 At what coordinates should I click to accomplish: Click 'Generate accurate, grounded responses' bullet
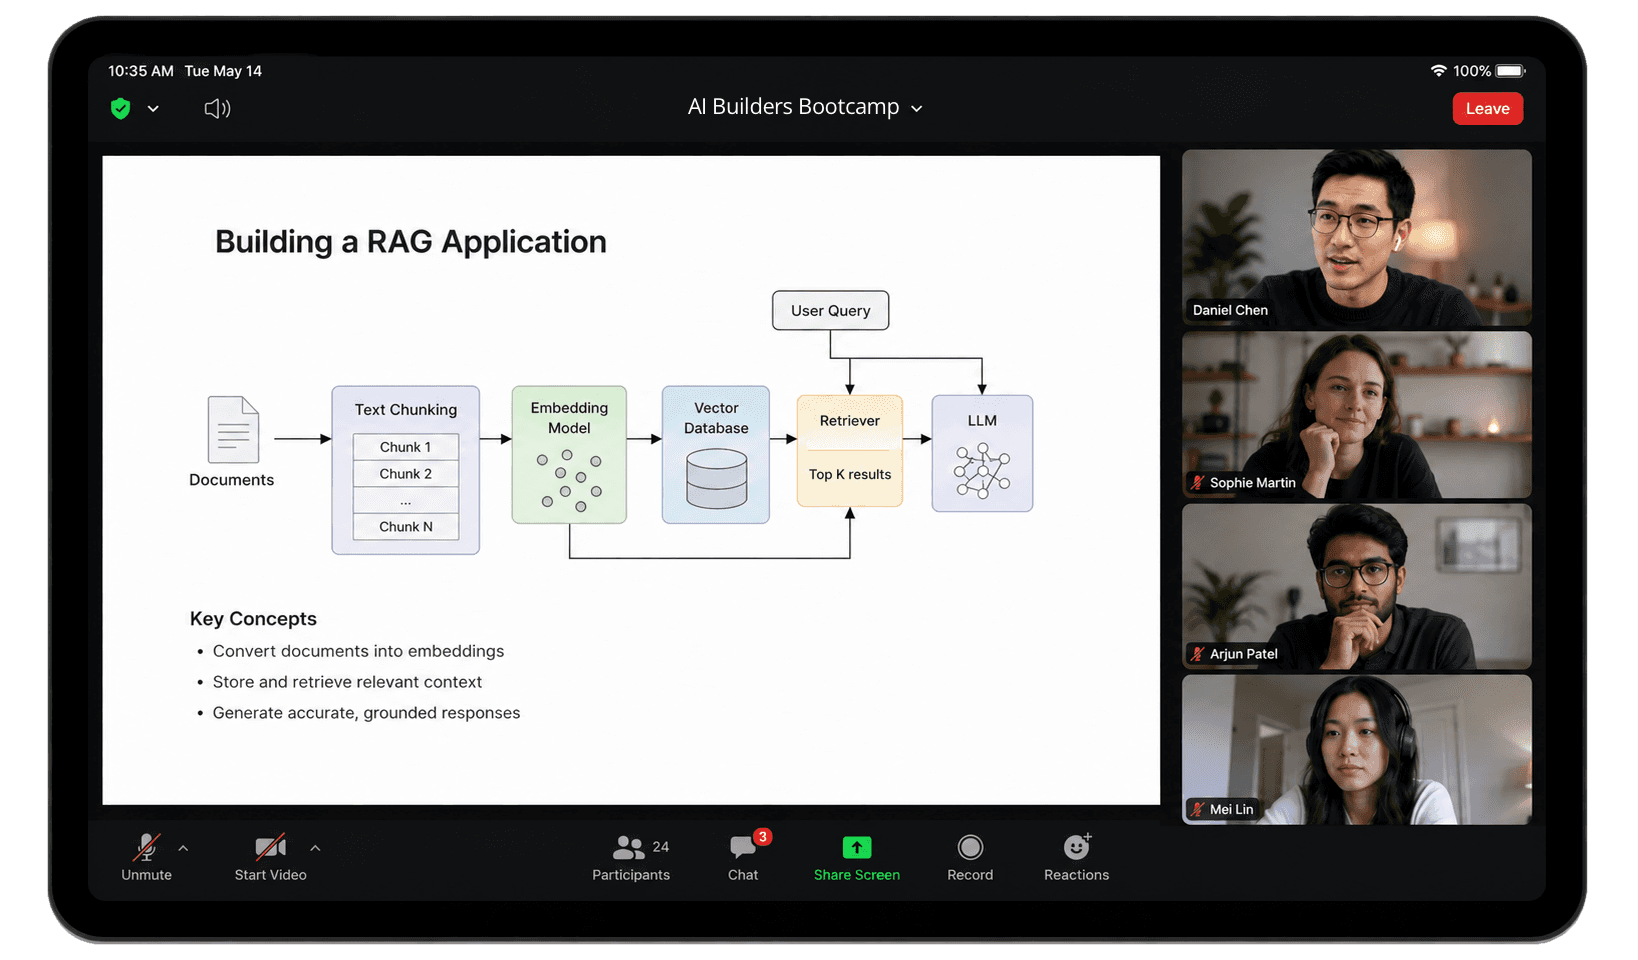(366, 713)
